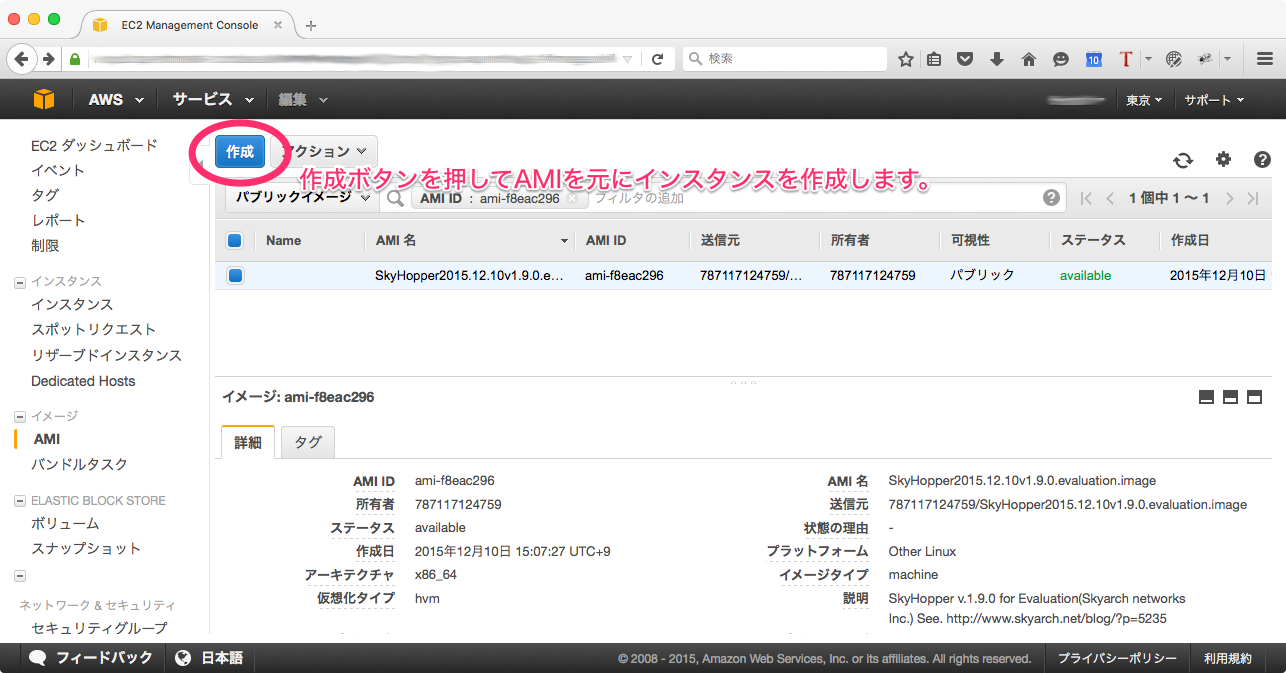Click the chat smiley icon in the toolbar
This screenshot has height=673, width=1286.
[1061, 59]
